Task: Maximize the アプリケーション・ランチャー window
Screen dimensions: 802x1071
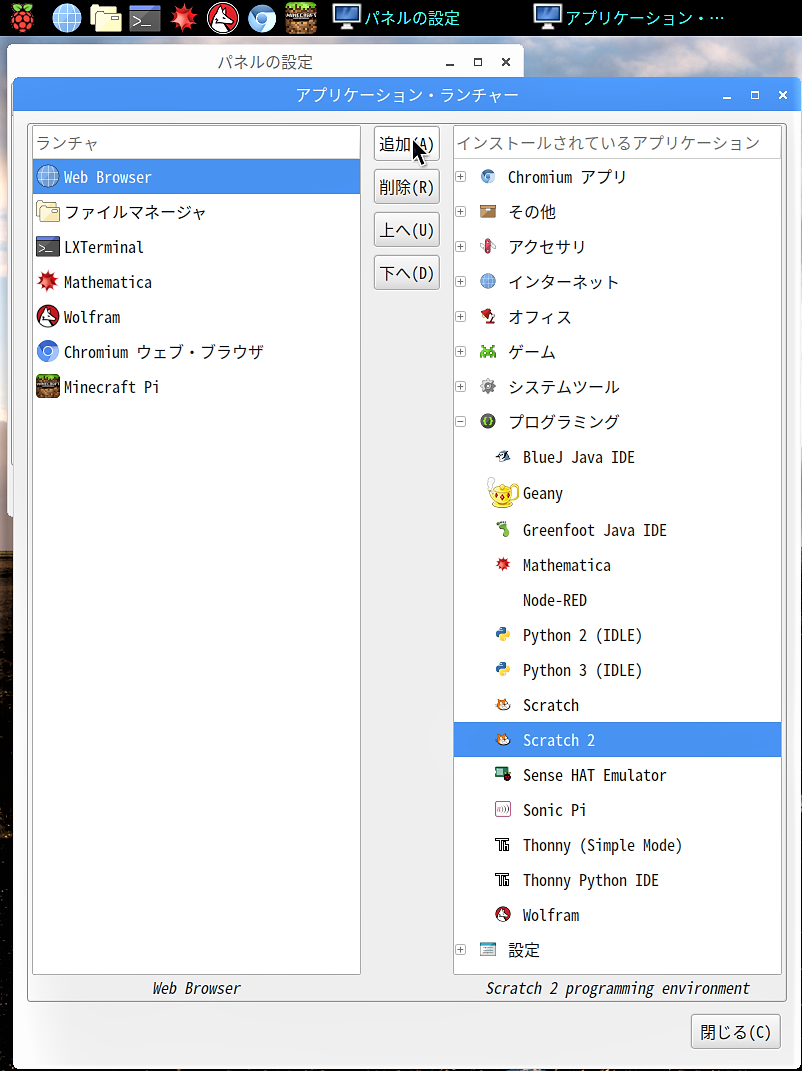Action: point(755,96)
